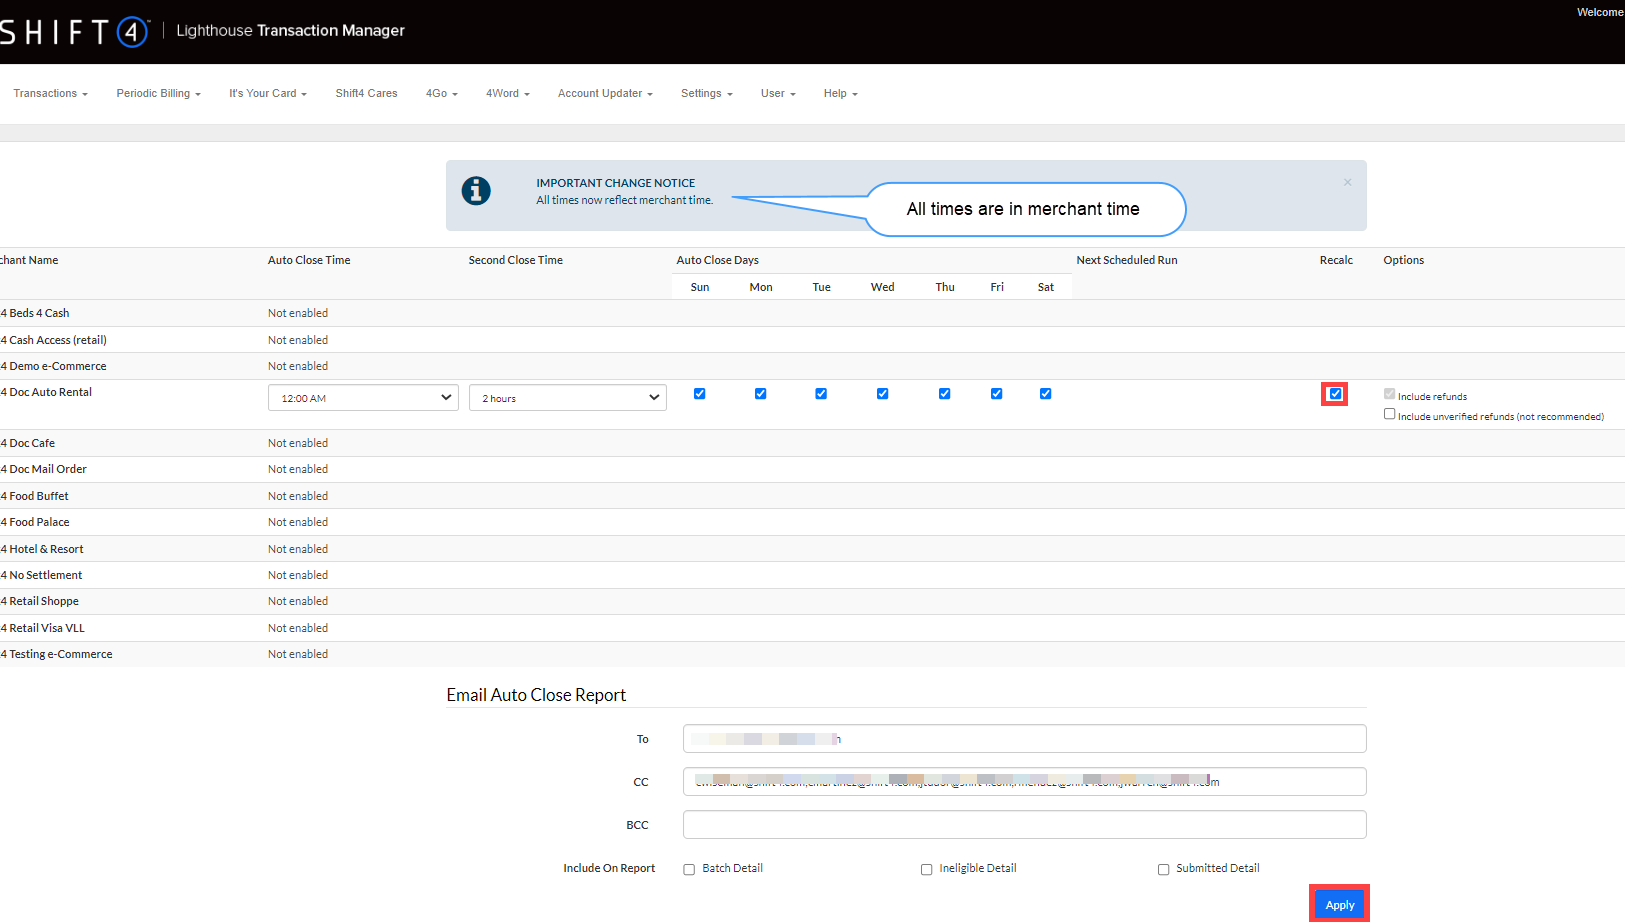Click the To email address field
The width and height of the screenshot is (1625, 922).
coord(1024,739)
